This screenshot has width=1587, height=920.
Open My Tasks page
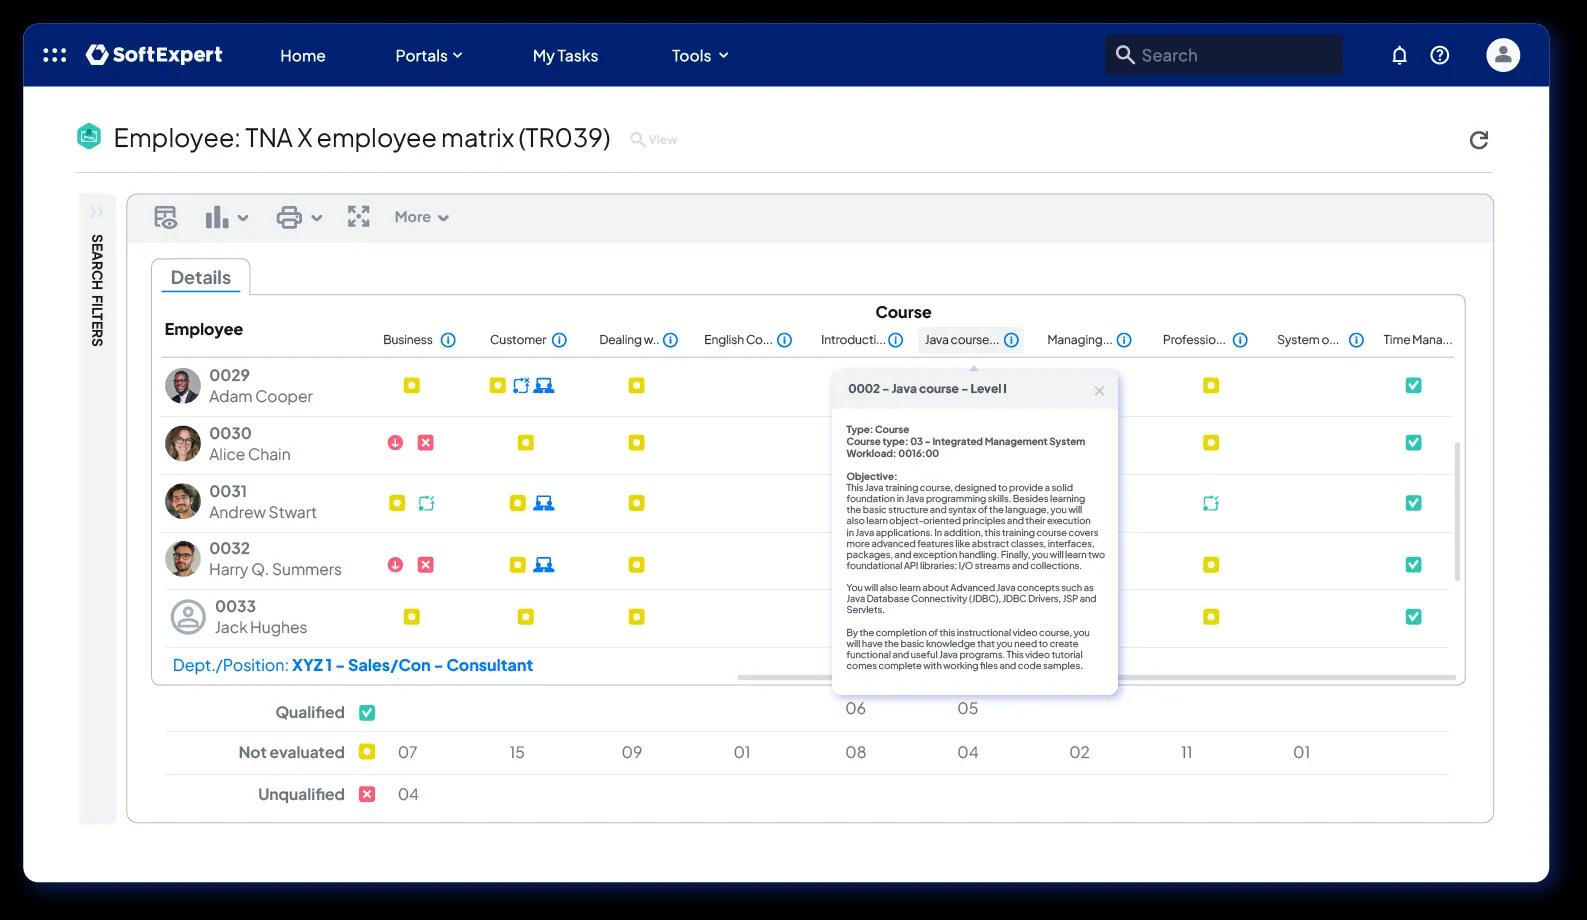(565, 56)
